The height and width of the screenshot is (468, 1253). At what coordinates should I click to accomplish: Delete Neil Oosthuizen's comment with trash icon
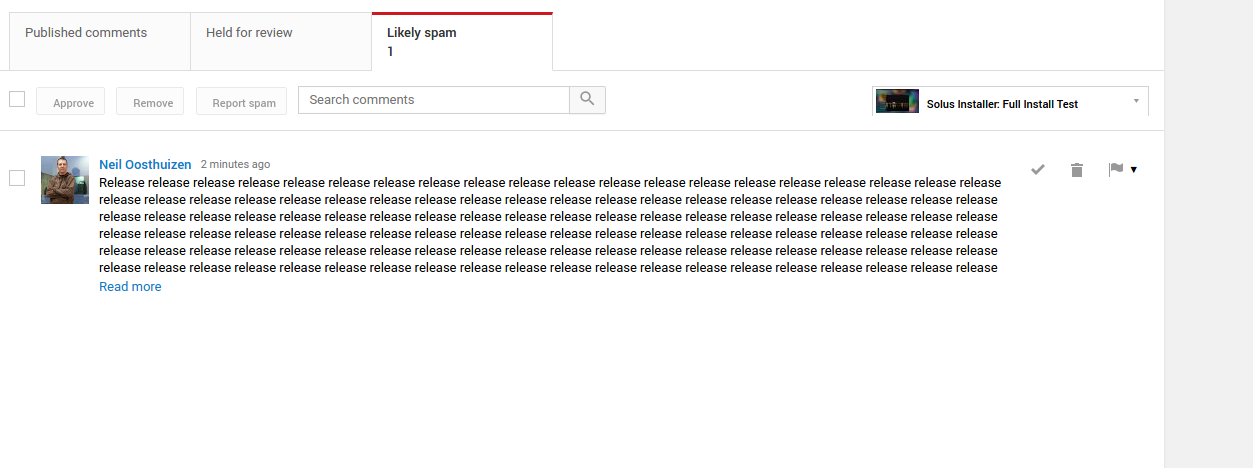[x=1077, y=170]
